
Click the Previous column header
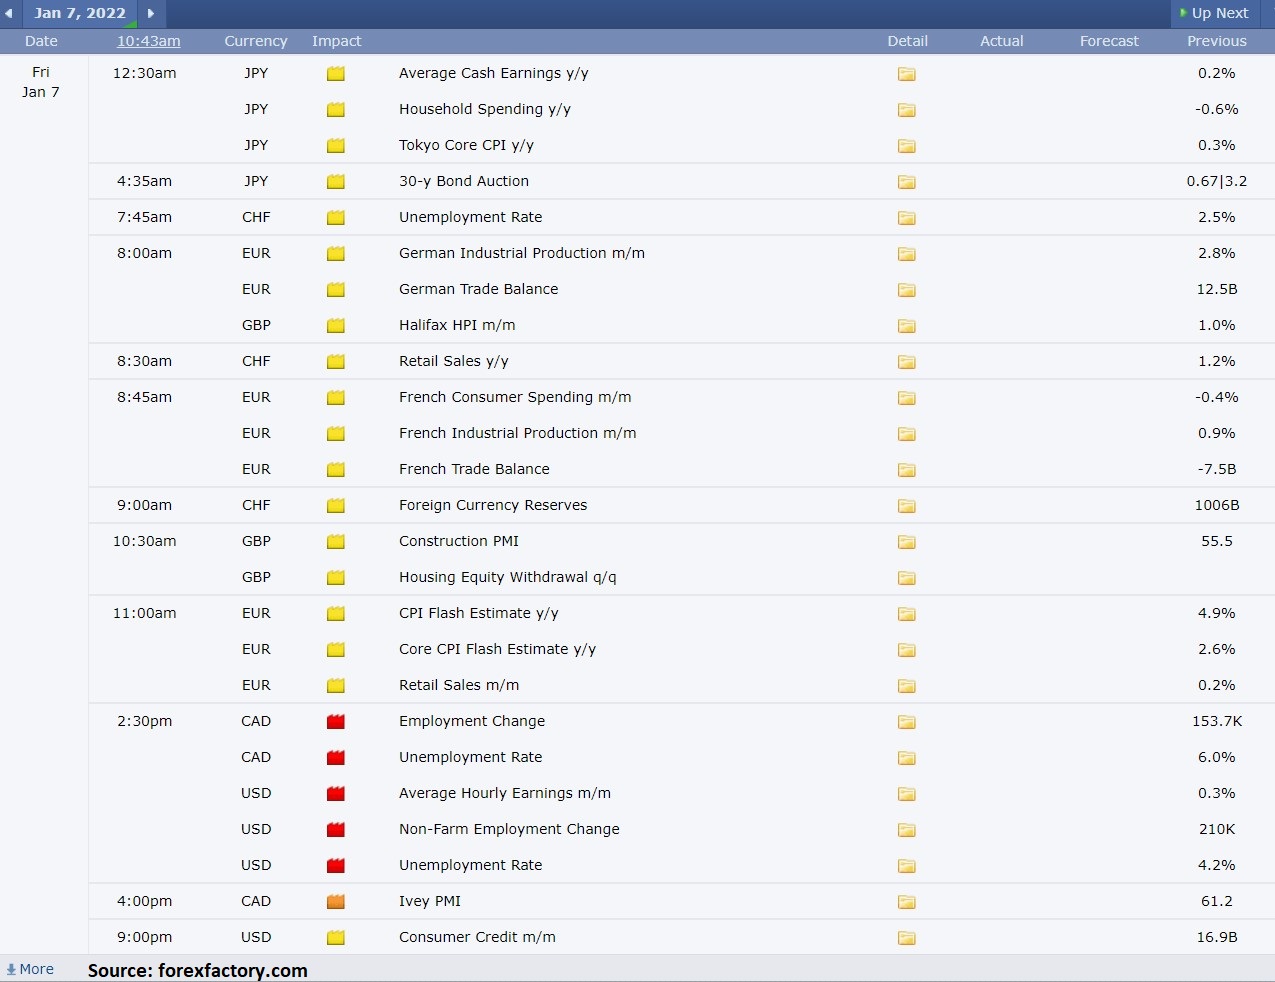1217,41
